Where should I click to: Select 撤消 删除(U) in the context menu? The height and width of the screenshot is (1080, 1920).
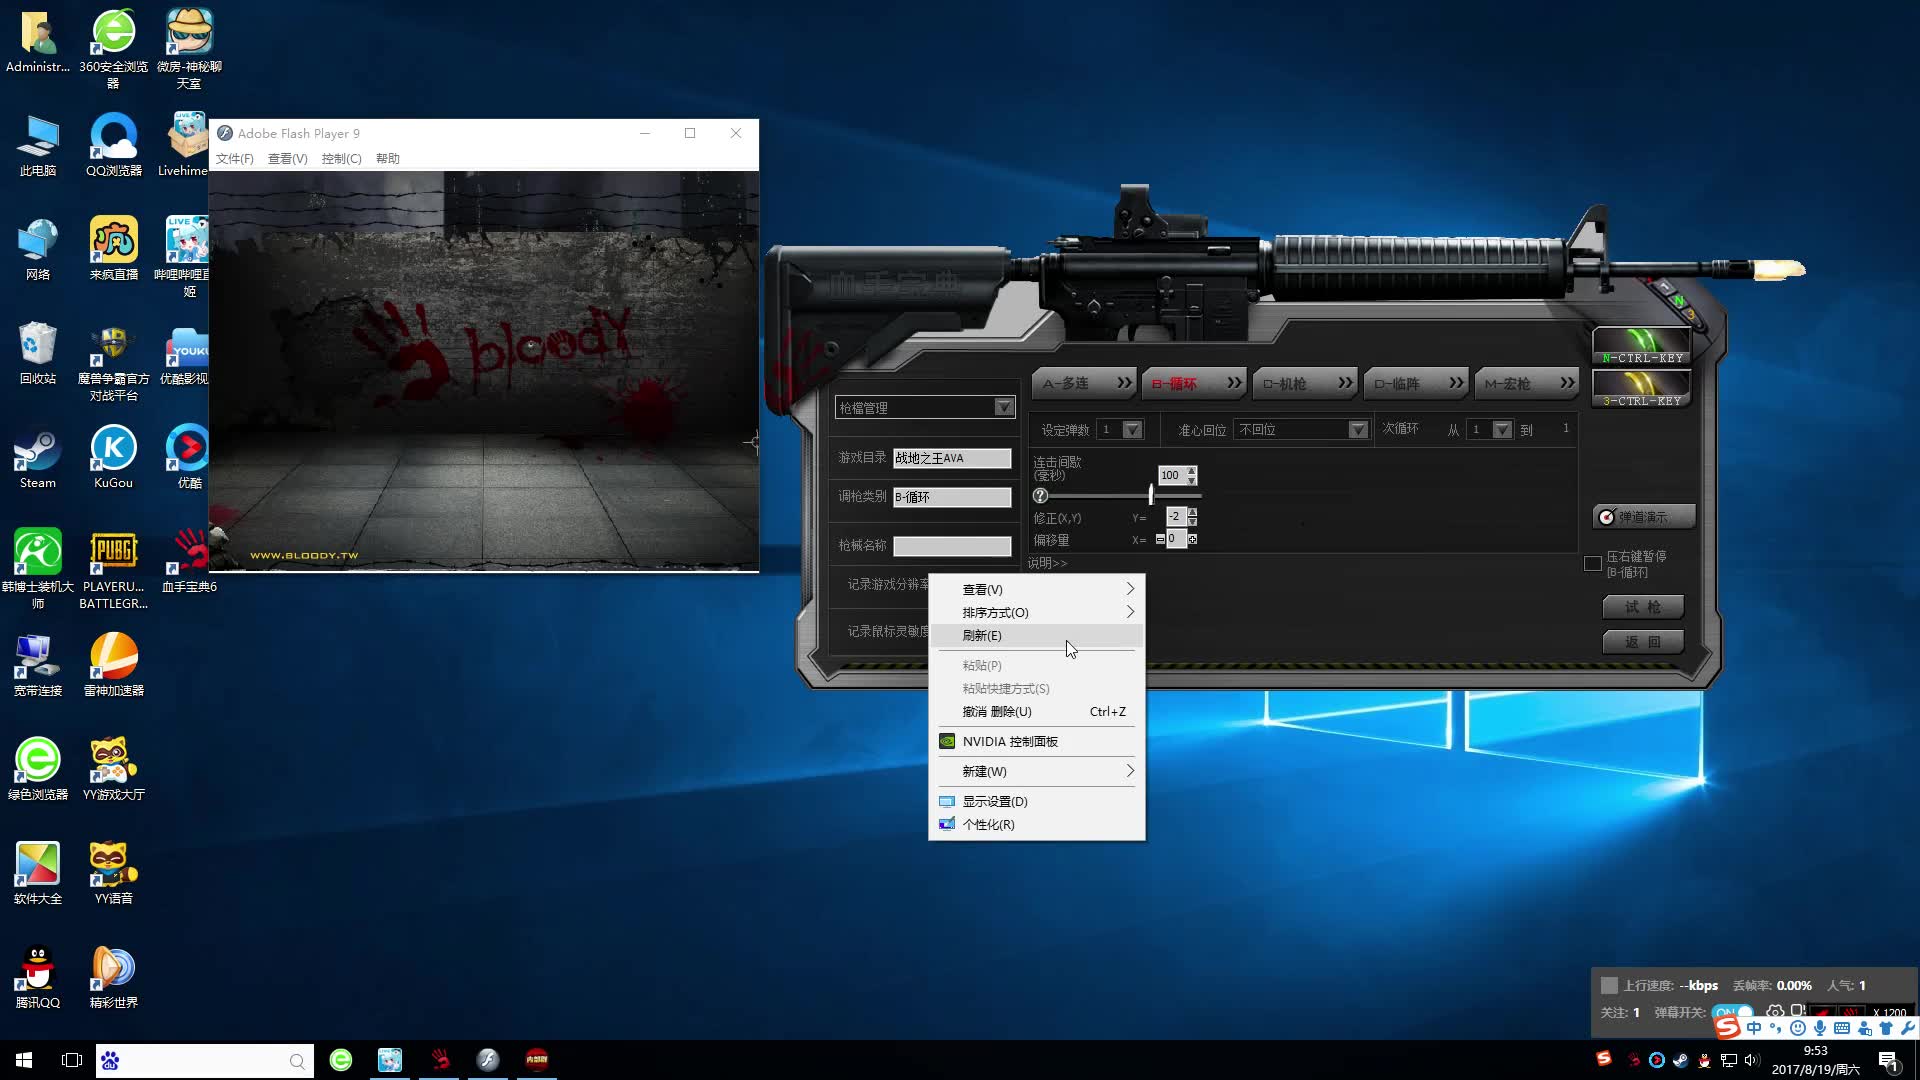pos(1037,711)
